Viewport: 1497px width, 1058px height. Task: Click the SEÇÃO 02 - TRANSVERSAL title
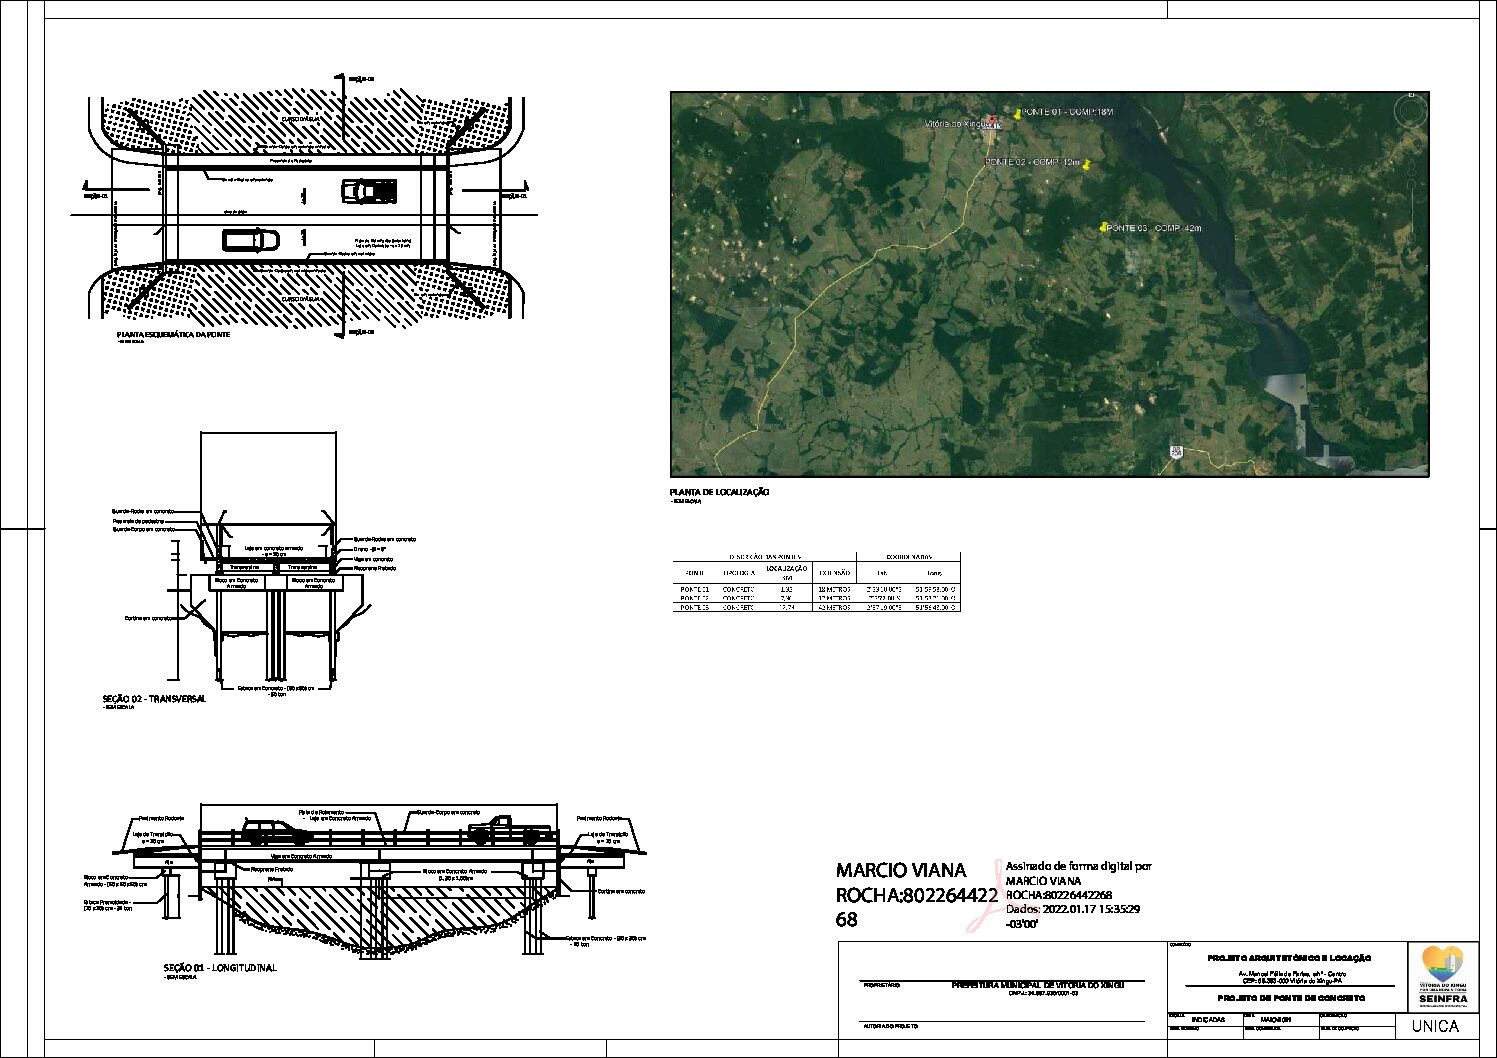pyautogui.click(x=154, y=699)
